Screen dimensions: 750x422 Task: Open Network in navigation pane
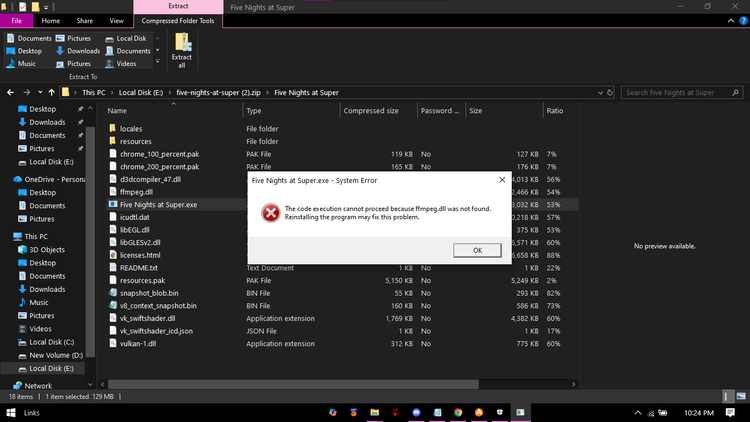coord(33,386)
